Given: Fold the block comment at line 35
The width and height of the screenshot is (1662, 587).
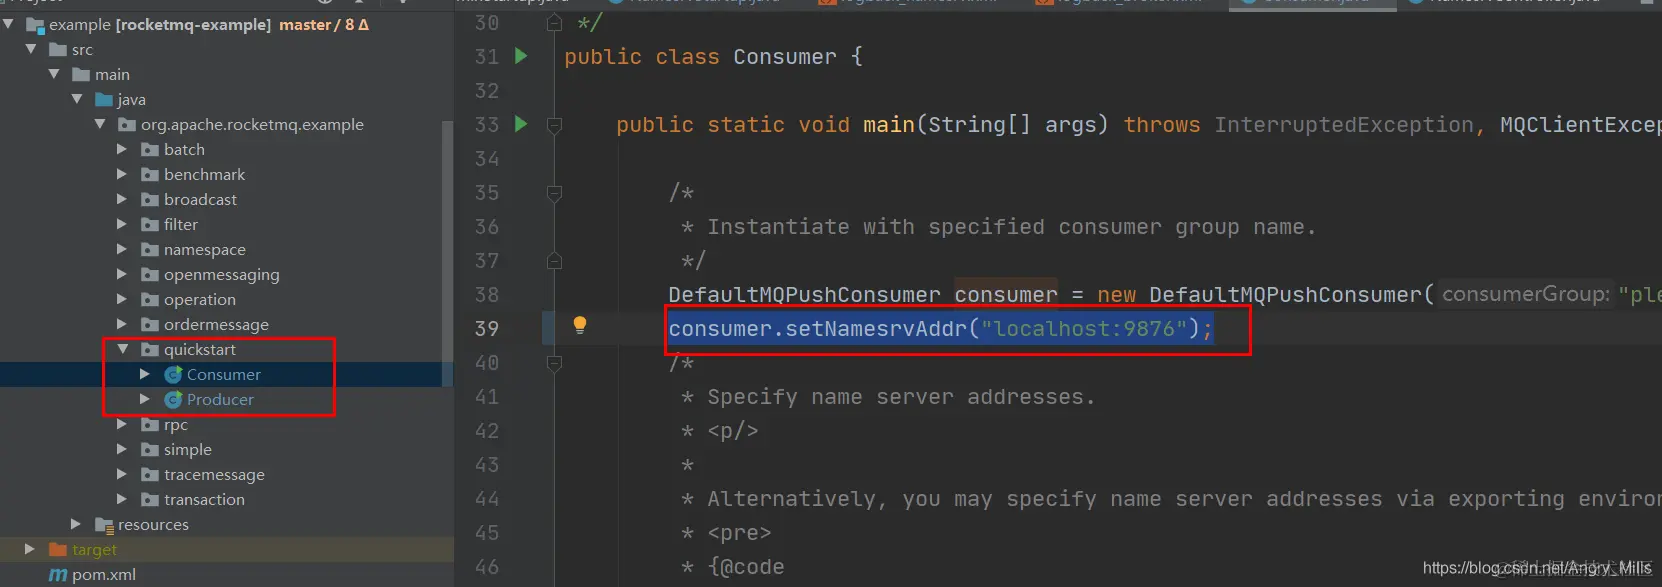Looking at the screenshot, I should pyautogui.click(x=554, y=193).
